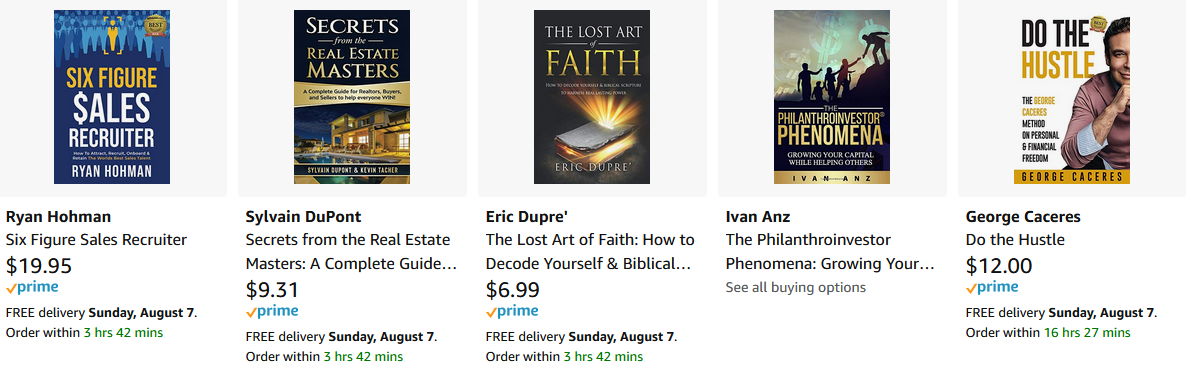The width and height of the screenshot is (1186, 387).
Task: Click the Prime badge under the $9.31 price
Action: [272, 311]
